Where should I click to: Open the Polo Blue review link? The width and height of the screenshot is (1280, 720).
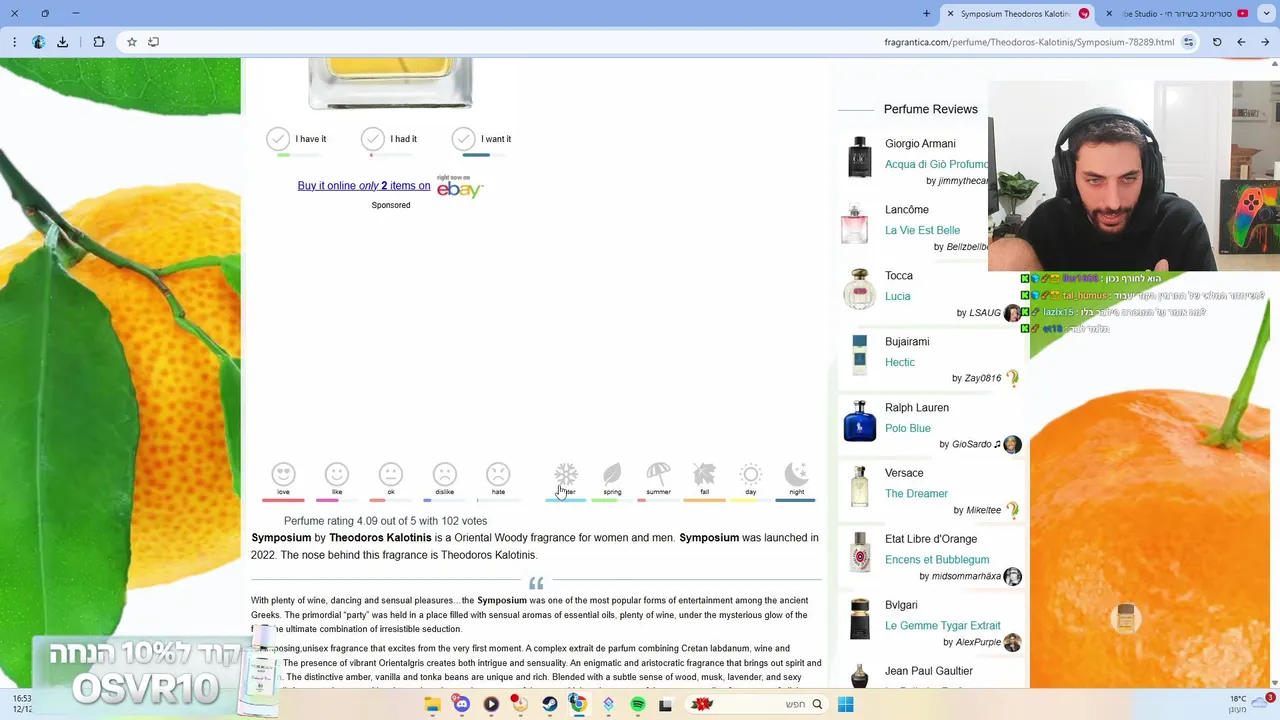click(x=908, y=429)
